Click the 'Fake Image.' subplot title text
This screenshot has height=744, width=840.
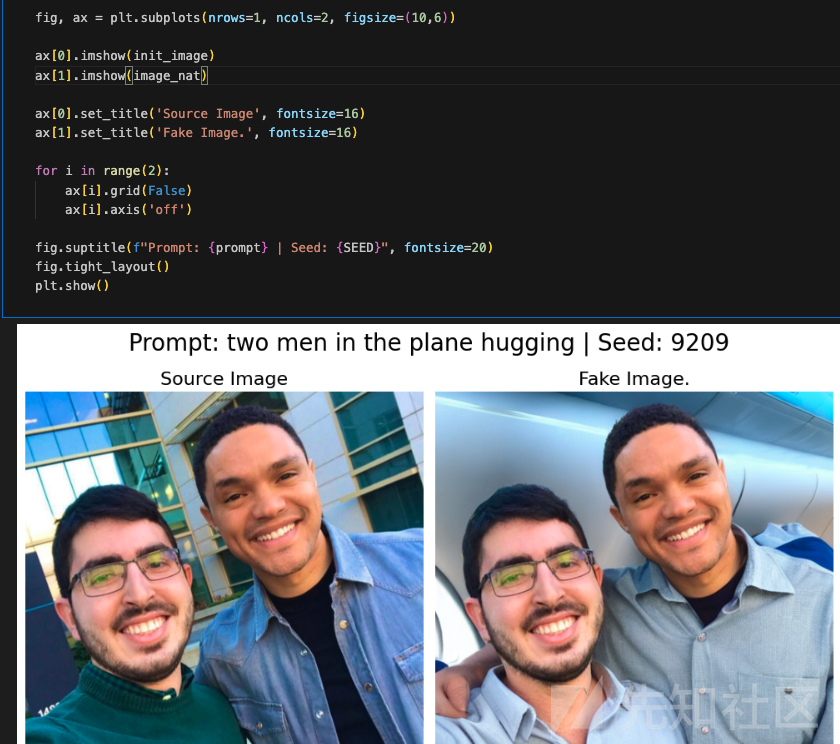click(x=634, y=379)
